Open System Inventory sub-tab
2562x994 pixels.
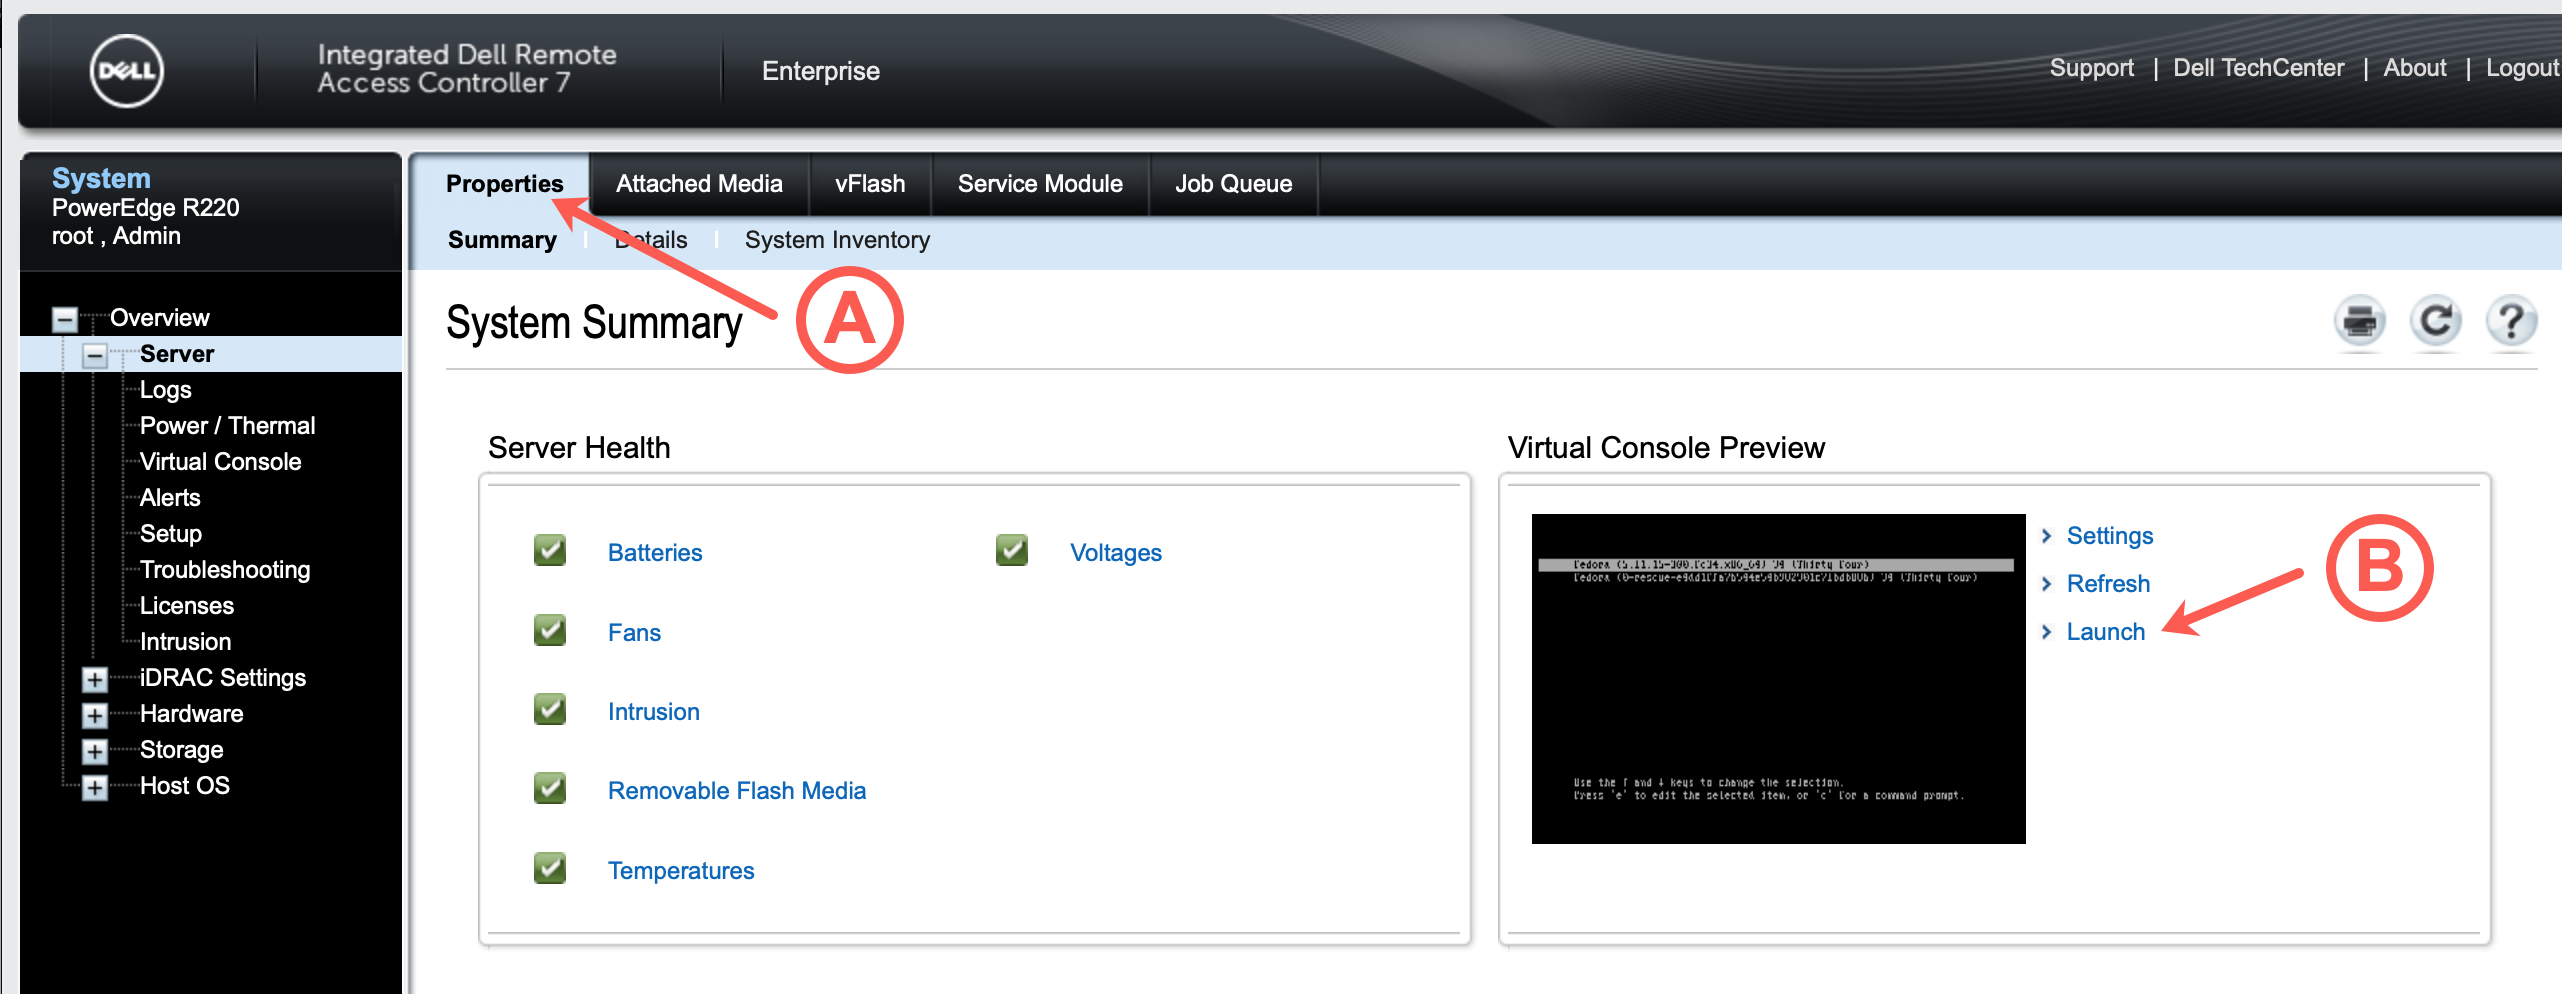click(837, 240)
